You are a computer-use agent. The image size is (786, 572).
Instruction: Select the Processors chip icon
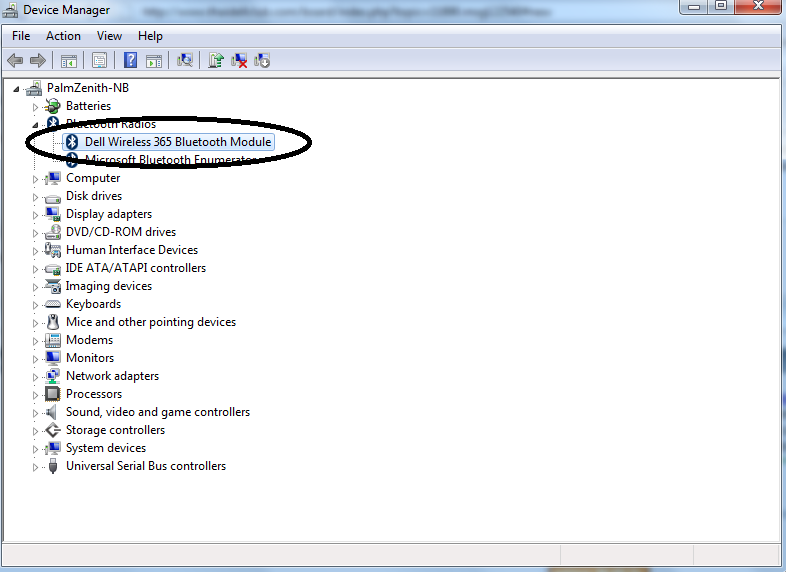(x=53, y=394)
